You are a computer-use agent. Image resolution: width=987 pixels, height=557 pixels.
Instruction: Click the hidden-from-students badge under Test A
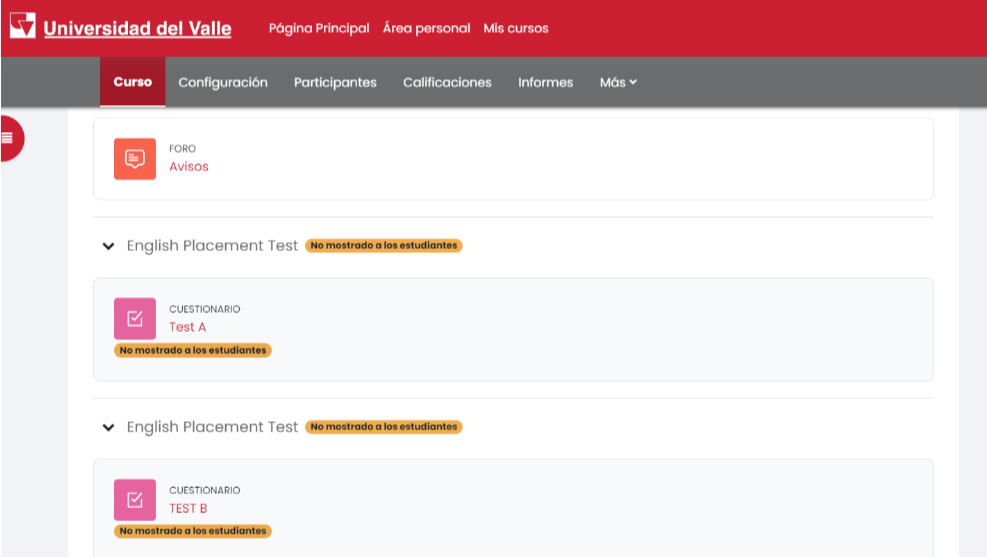point(193,351)
